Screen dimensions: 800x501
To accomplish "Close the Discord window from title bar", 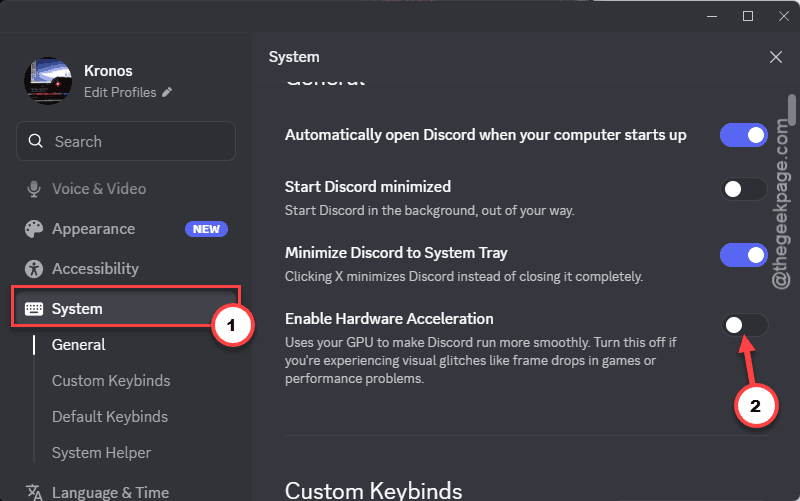I will (x=784, y=16).
